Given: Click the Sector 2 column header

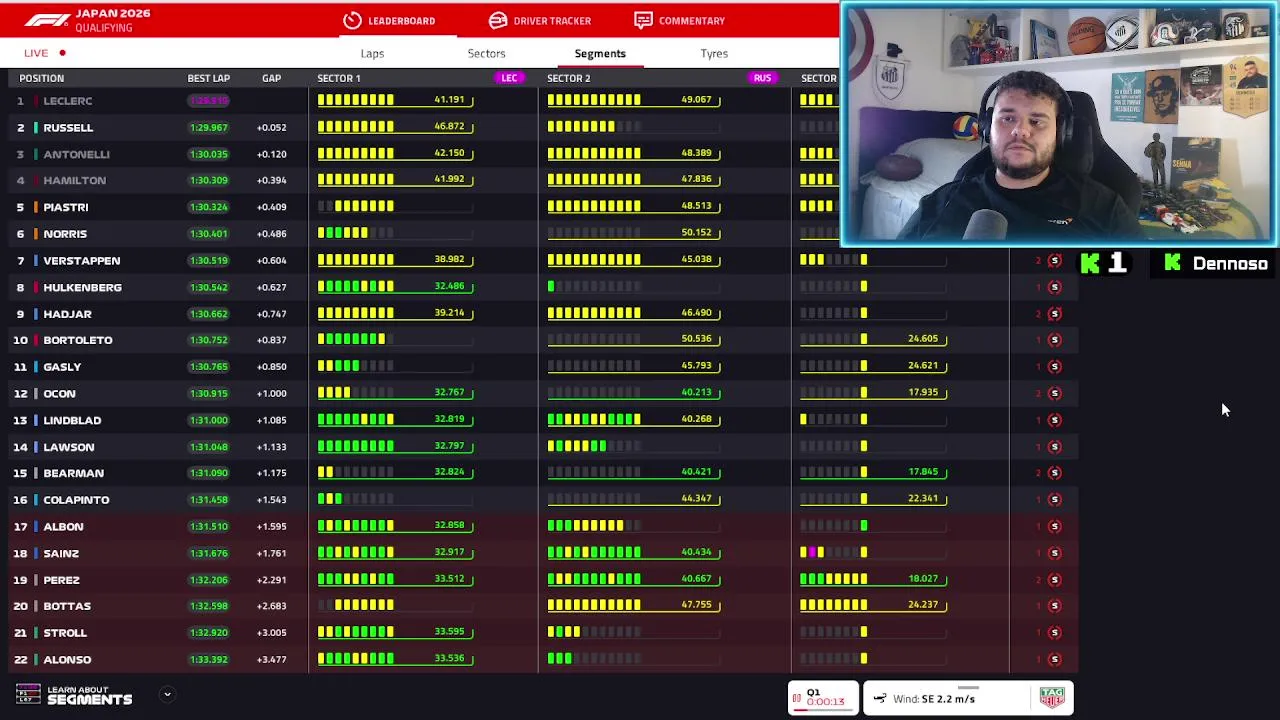Looking at the screenshot, I should coord(568,78).
